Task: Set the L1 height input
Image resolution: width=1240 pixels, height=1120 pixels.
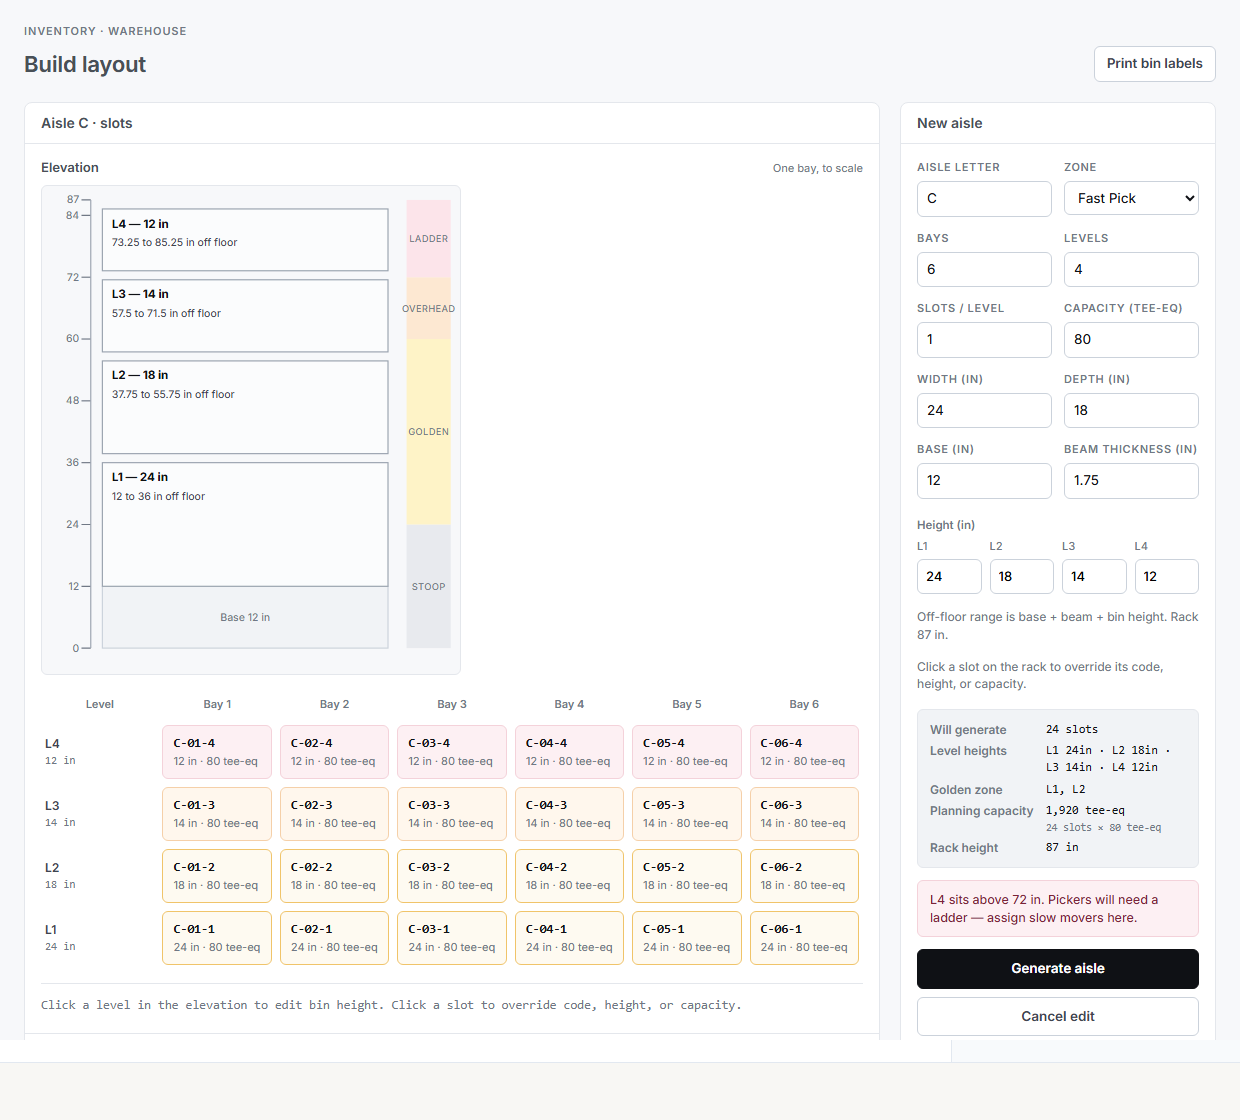Action: tap(949, 576)
